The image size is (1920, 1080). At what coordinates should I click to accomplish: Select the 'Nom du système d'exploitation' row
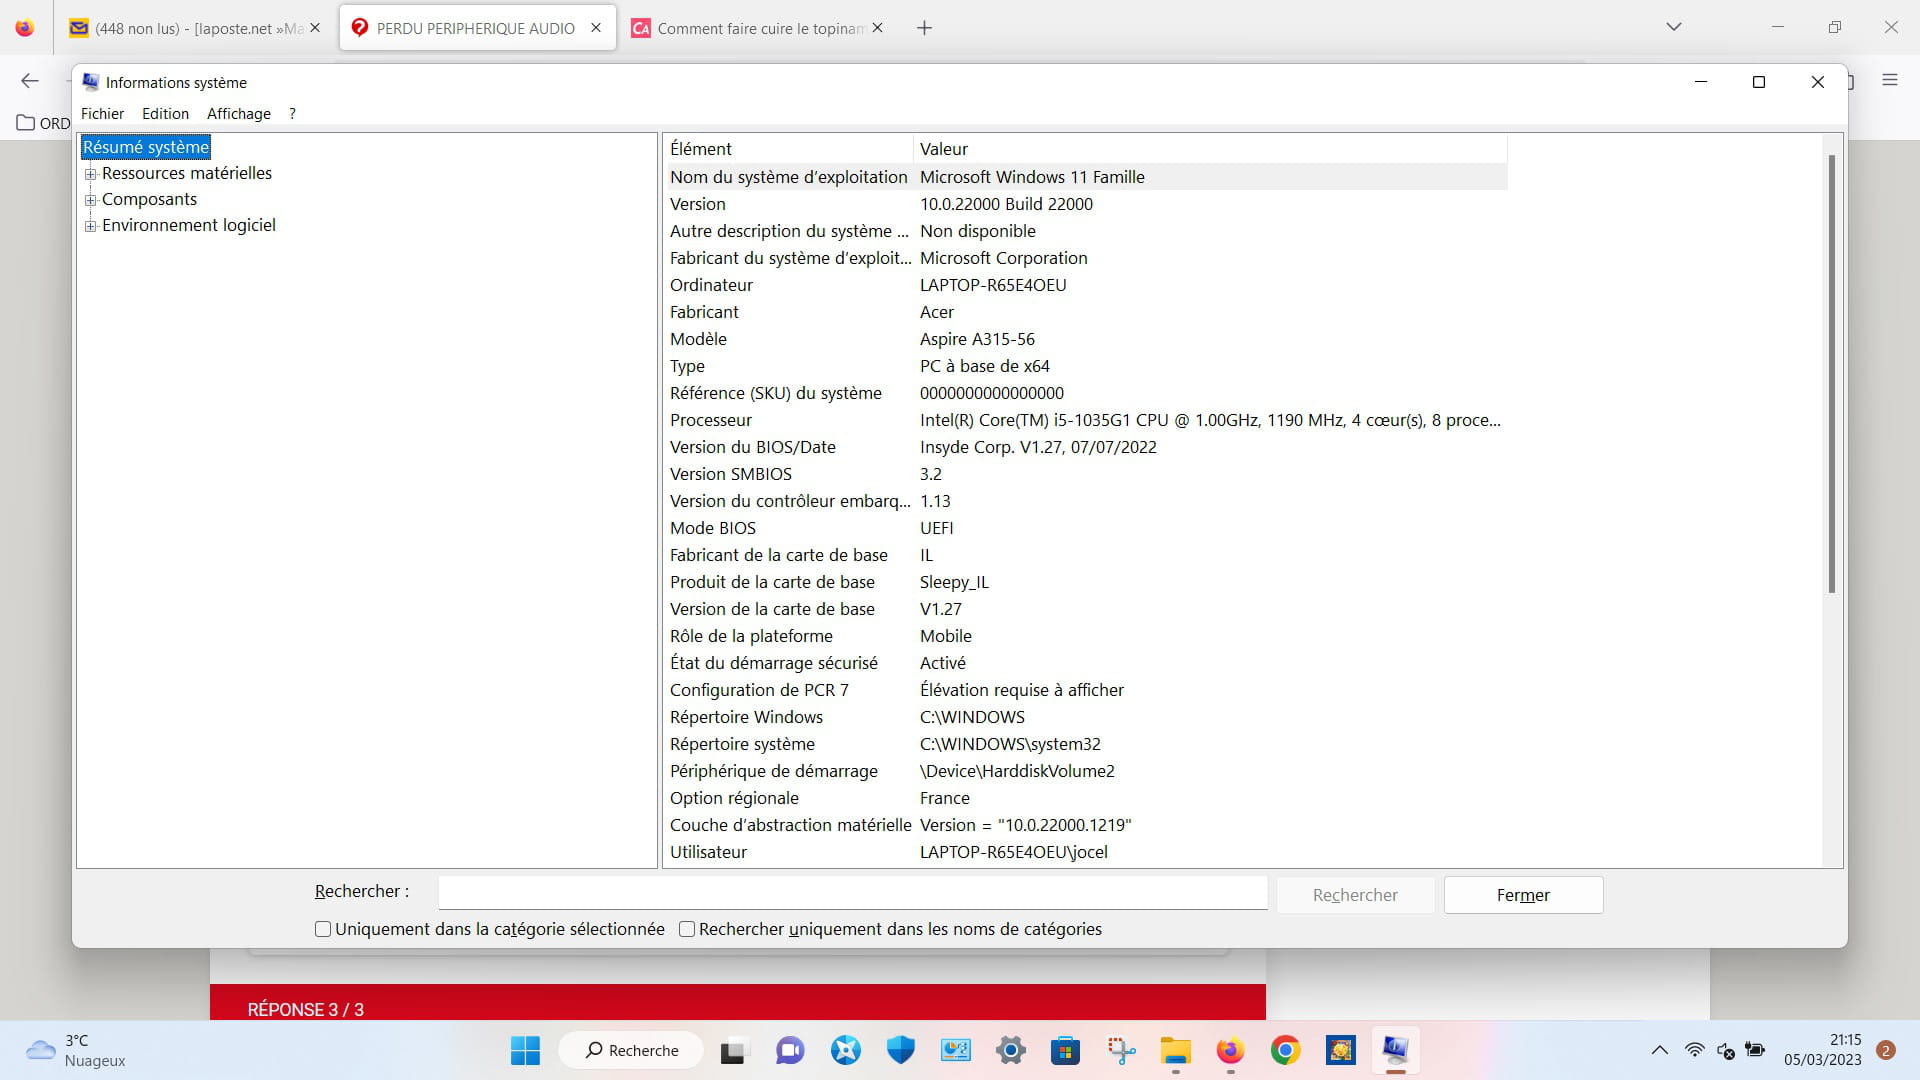1087,177
